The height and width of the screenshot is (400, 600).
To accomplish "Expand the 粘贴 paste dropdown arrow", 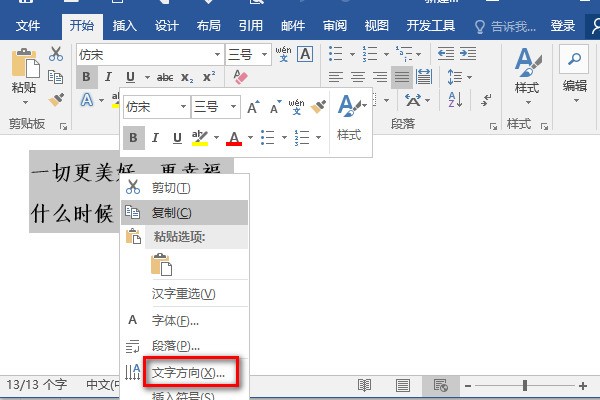I will (x=25, y=103).
